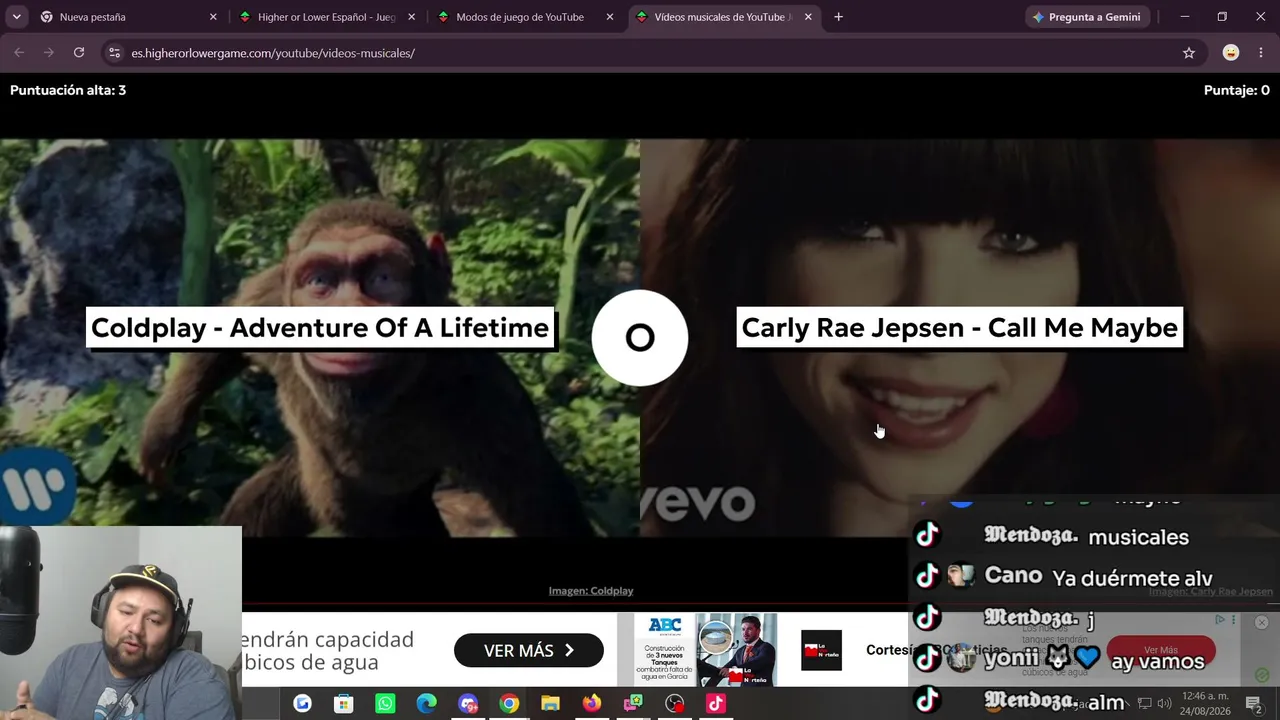This screenshot has width=1280, height=720.
Task: Open a new browser tab
Action: 838,17
